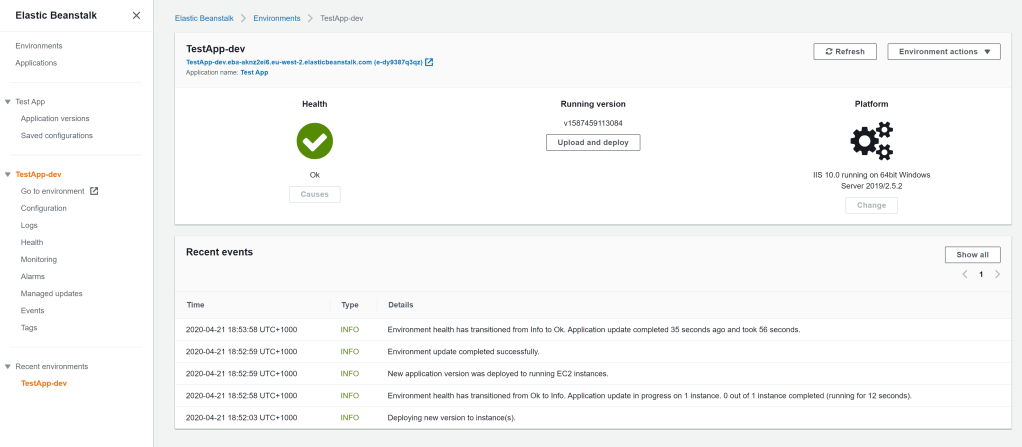Image resolution: width=1022 pixels, height=447 pixels.
Task: Open environment URL external link icon
Action: tap(429, 62)
